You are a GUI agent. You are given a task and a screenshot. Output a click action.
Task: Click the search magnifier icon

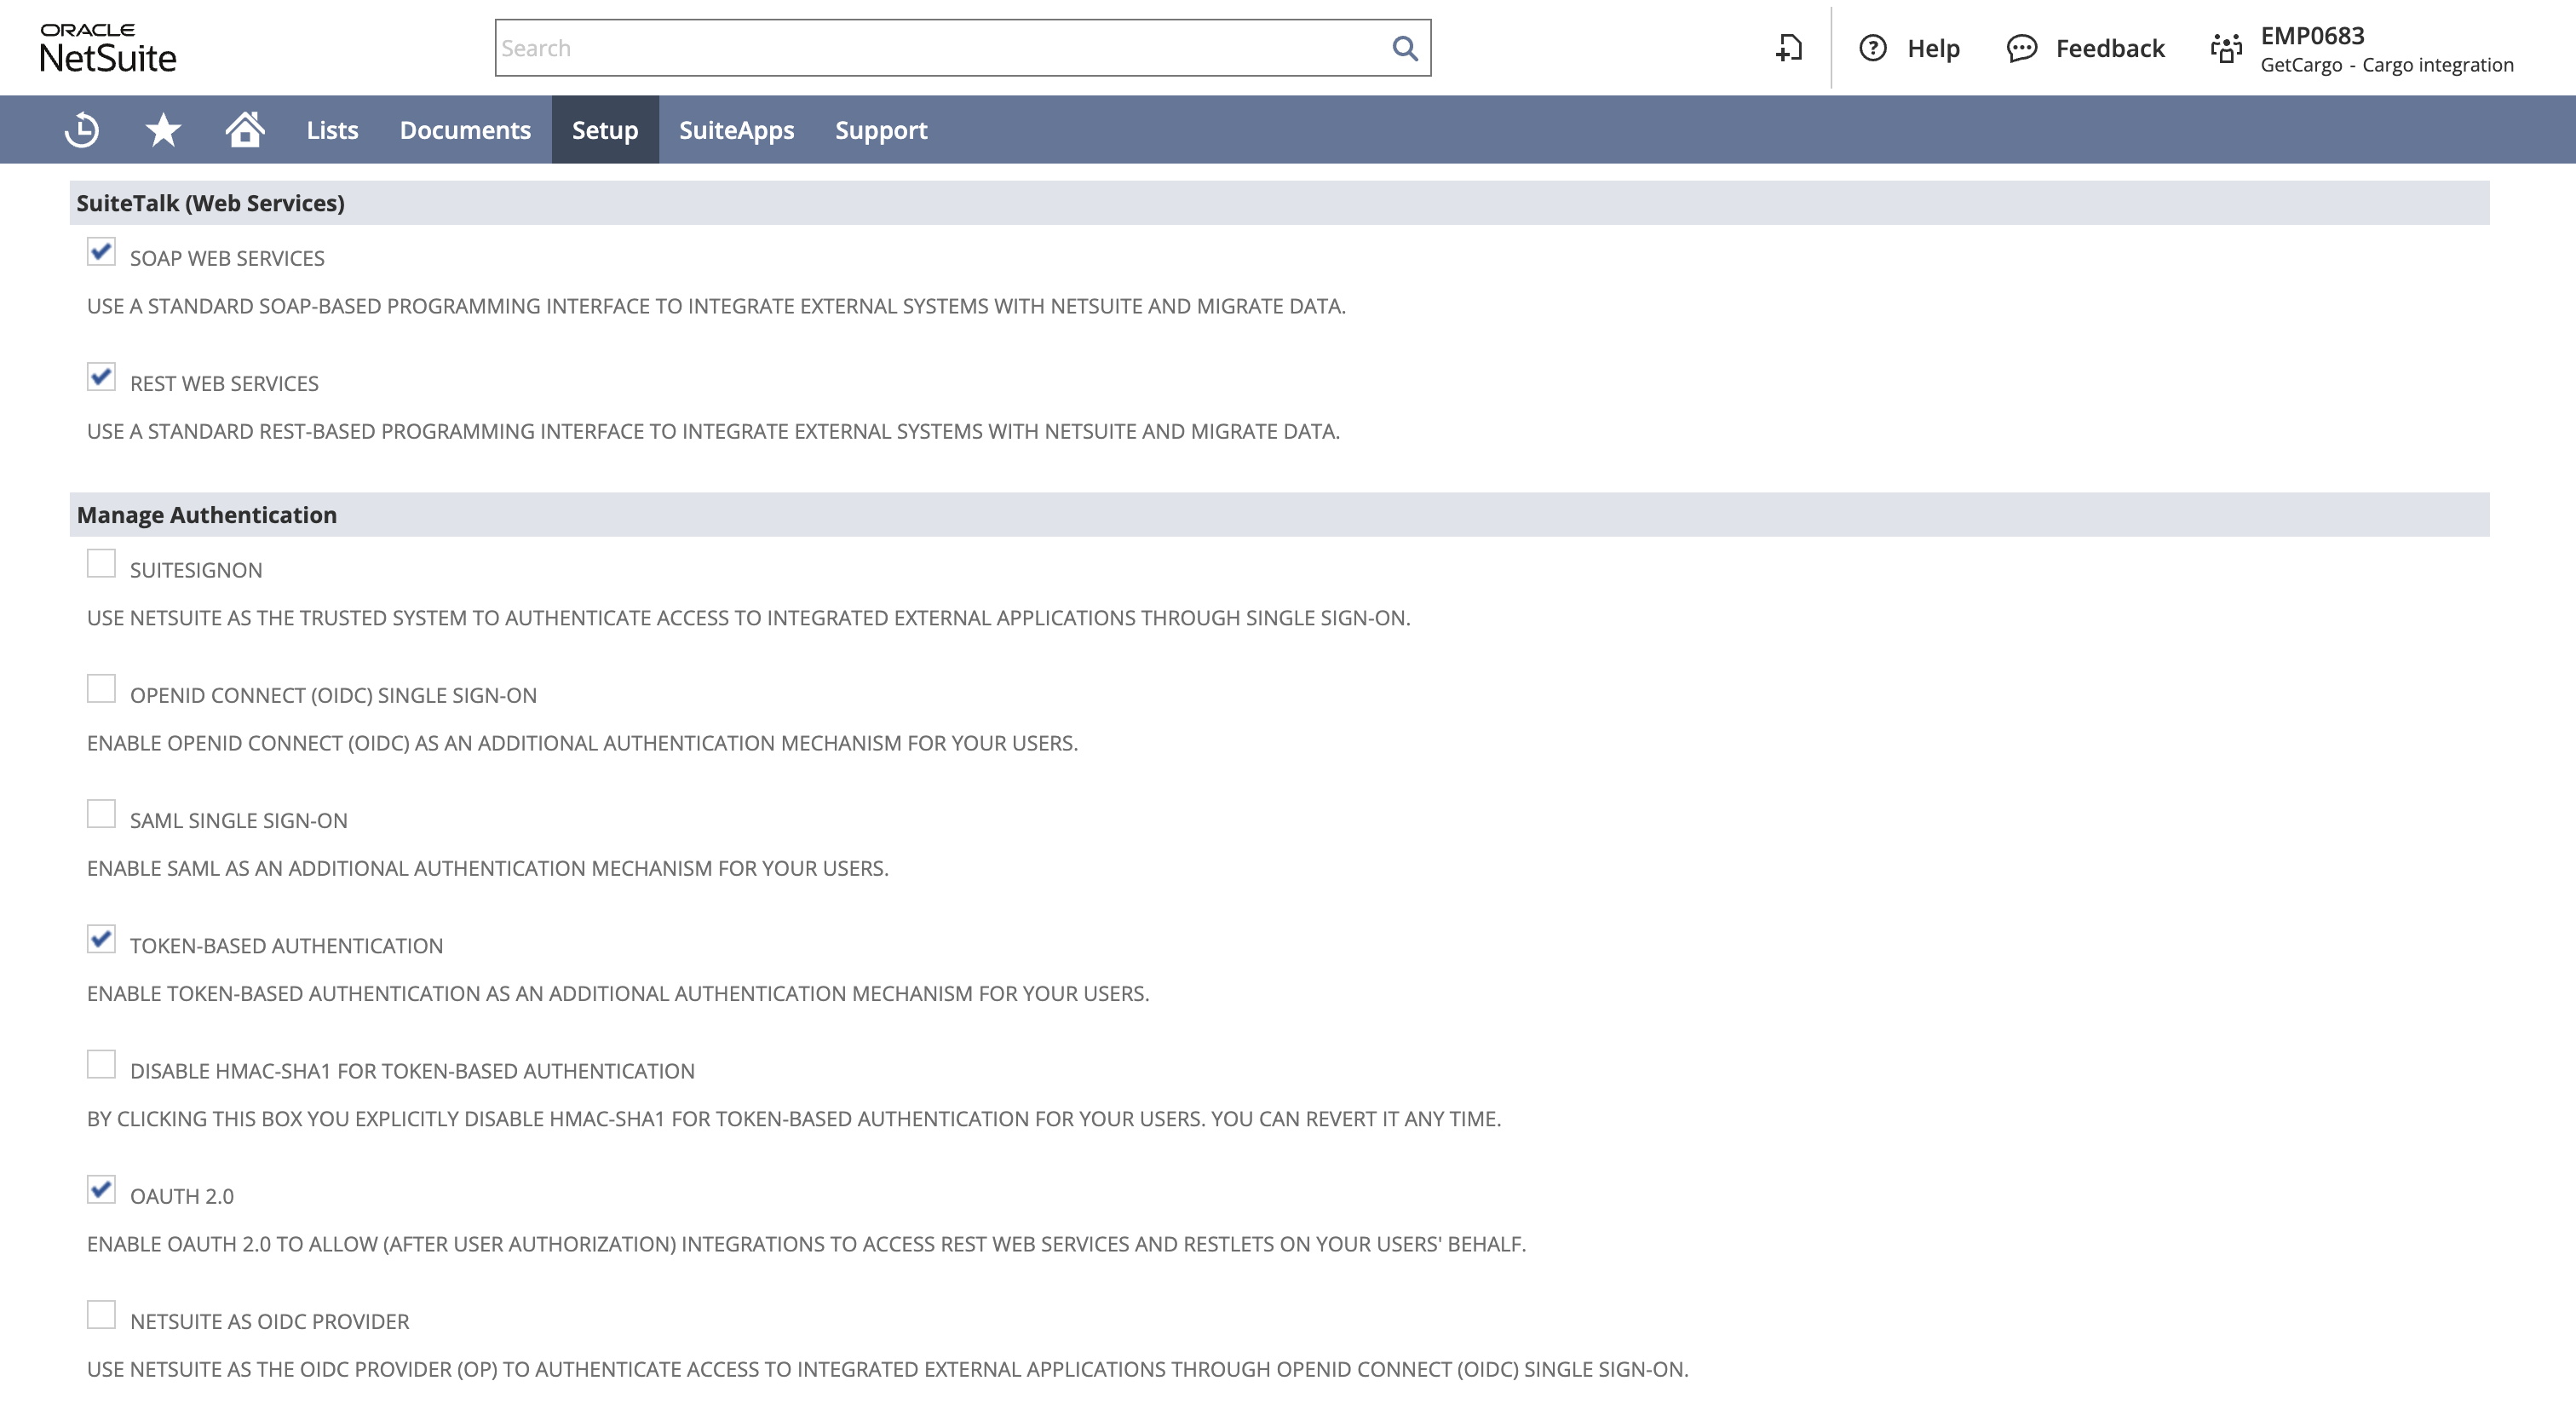[1405, 48]
